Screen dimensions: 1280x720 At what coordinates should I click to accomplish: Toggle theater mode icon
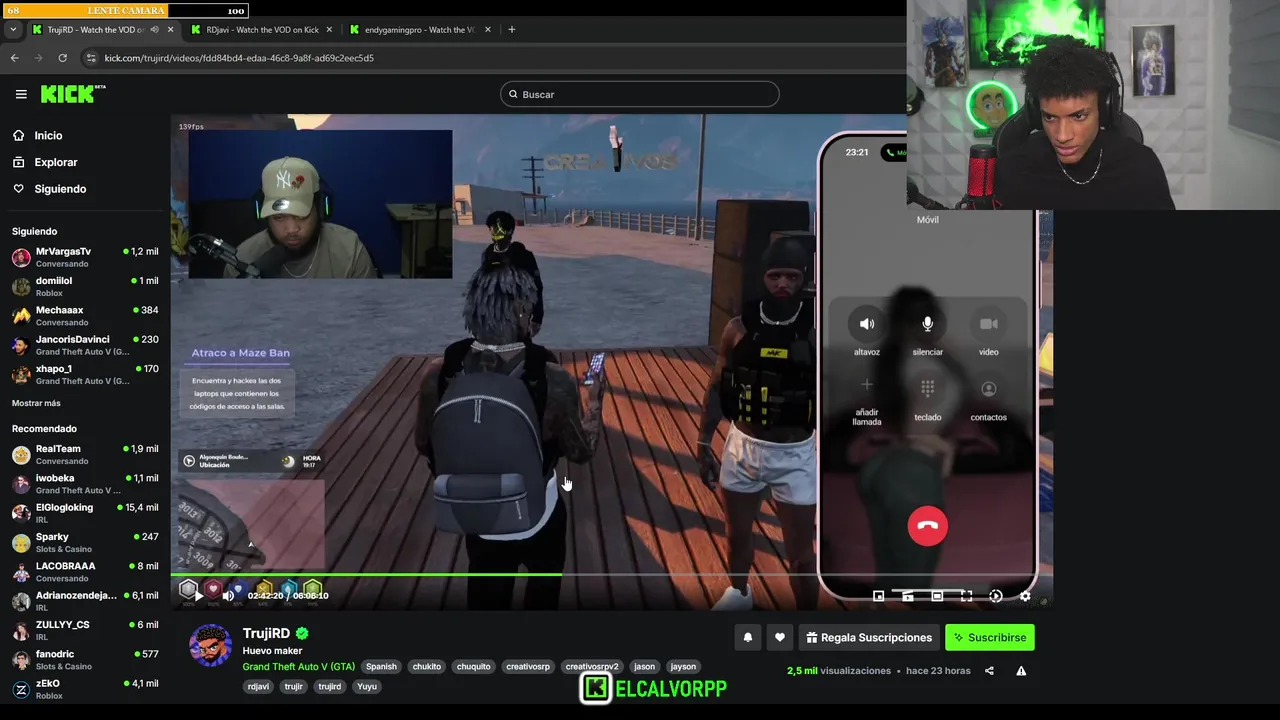937,596
